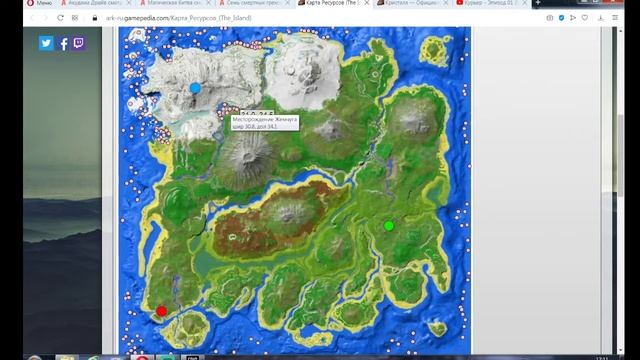This screenshot has height=360, width=640.
Task: Close the Карта Ресурсов tab
Action: pos(367,3)
